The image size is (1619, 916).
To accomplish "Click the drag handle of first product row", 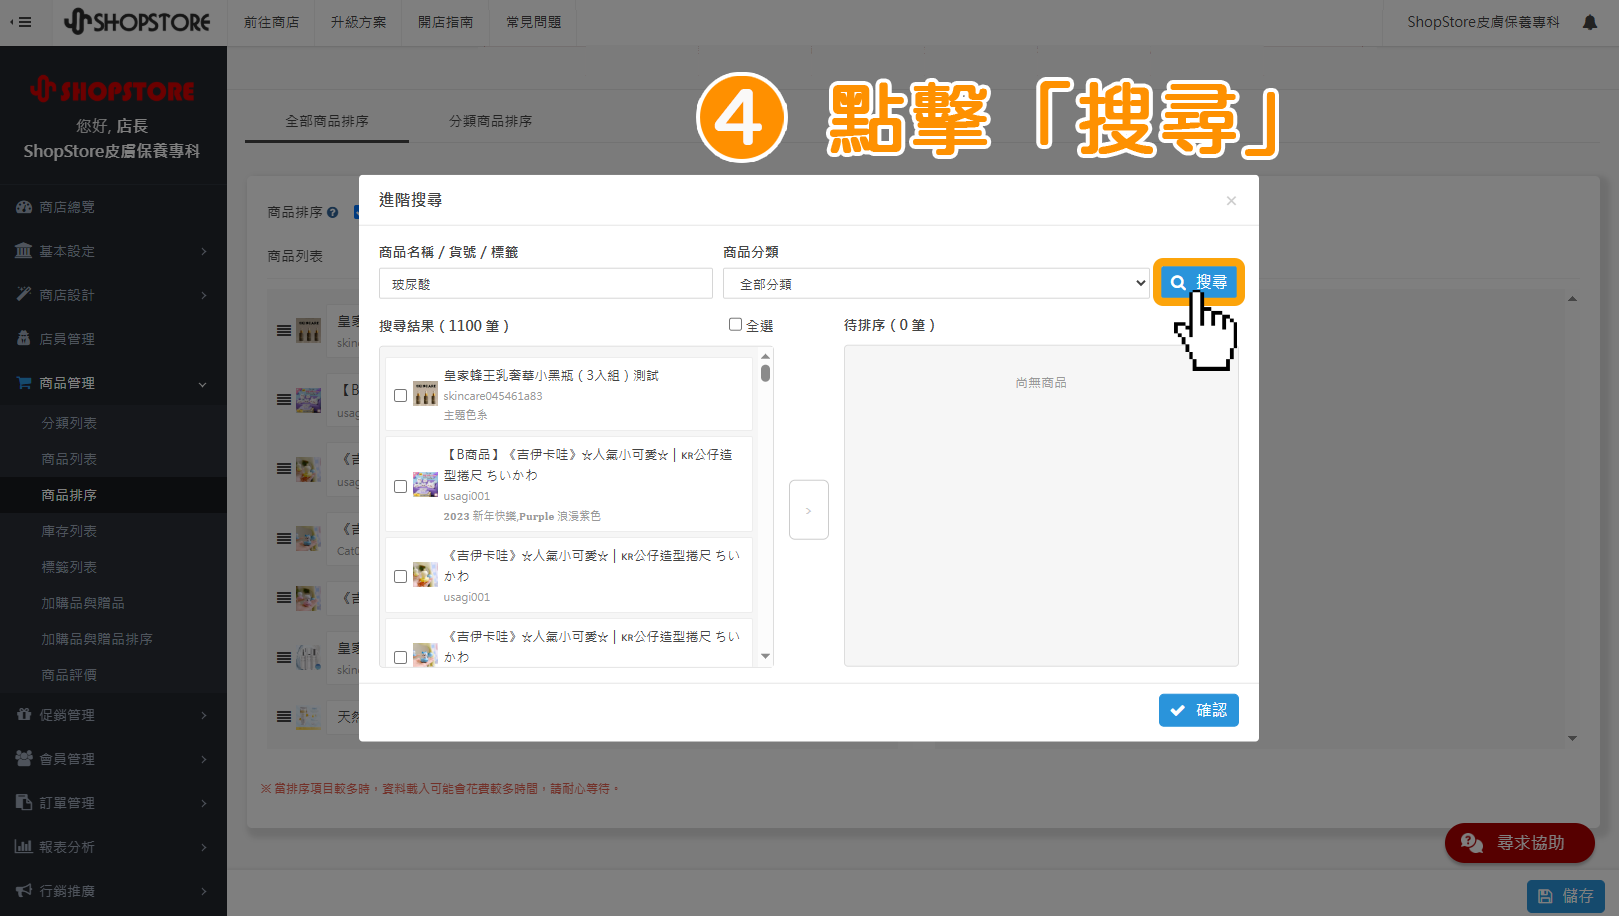I will click(x=284, y=330).
